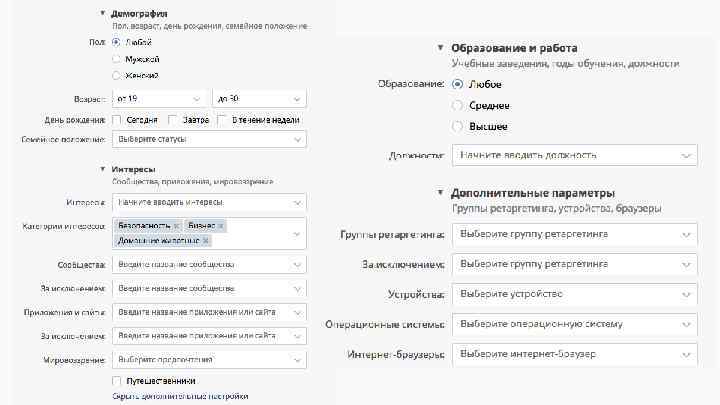720x405 pixels.
Task: Click the Должности position input field
Action: (x=574, y=156)
